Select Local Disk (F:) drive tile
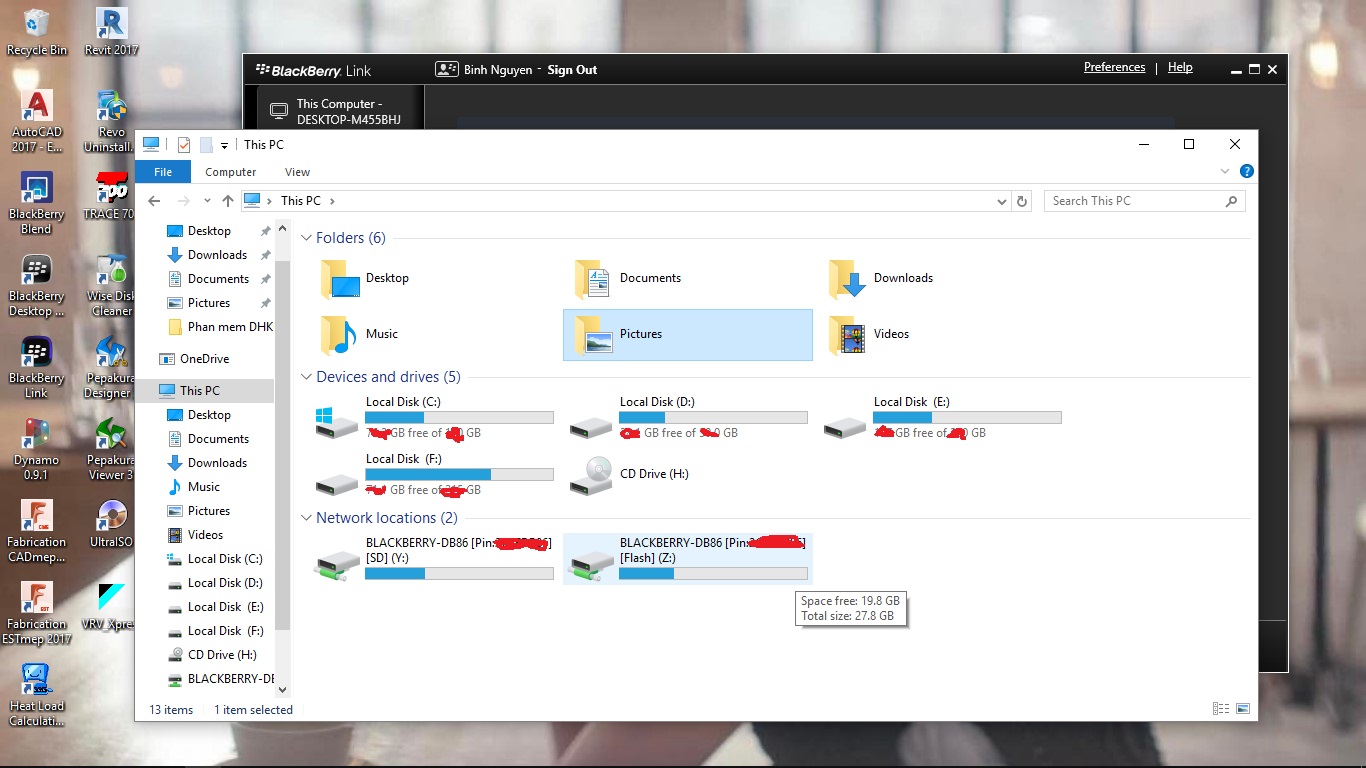Screen dimensions: 1366x768 pos(435,474)
